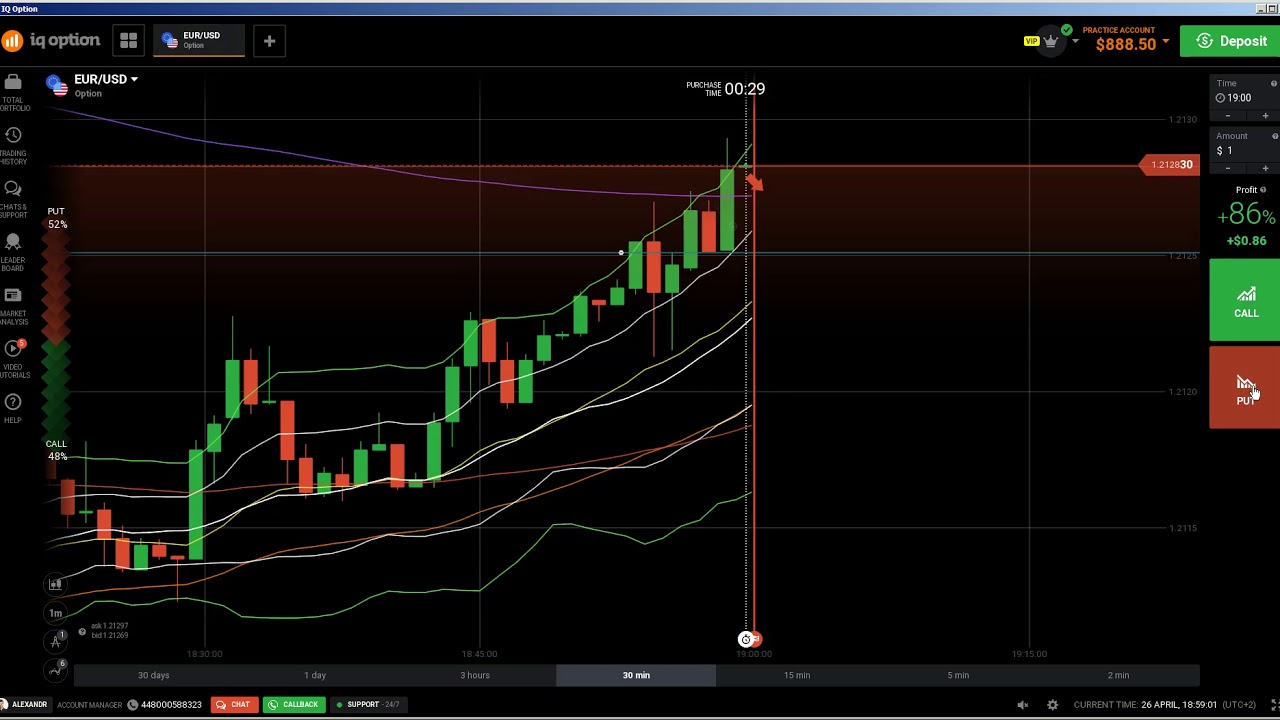Expand the VIP status dropdown arrow

pos(1075,42)
